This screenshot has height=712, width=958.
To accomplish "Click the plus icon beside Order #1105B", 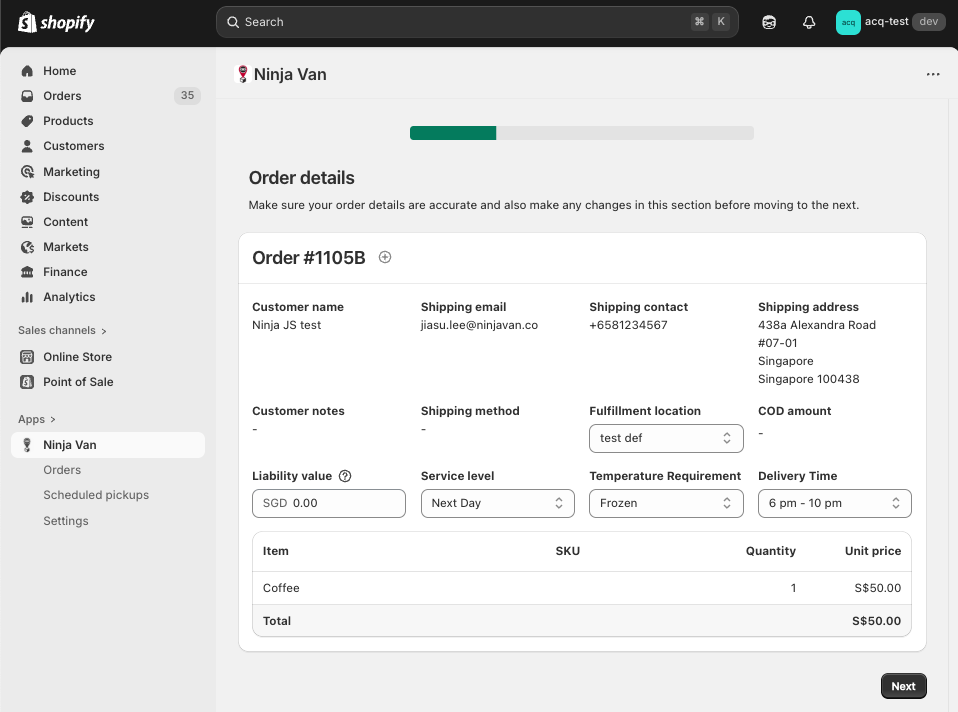I will 385,257.
